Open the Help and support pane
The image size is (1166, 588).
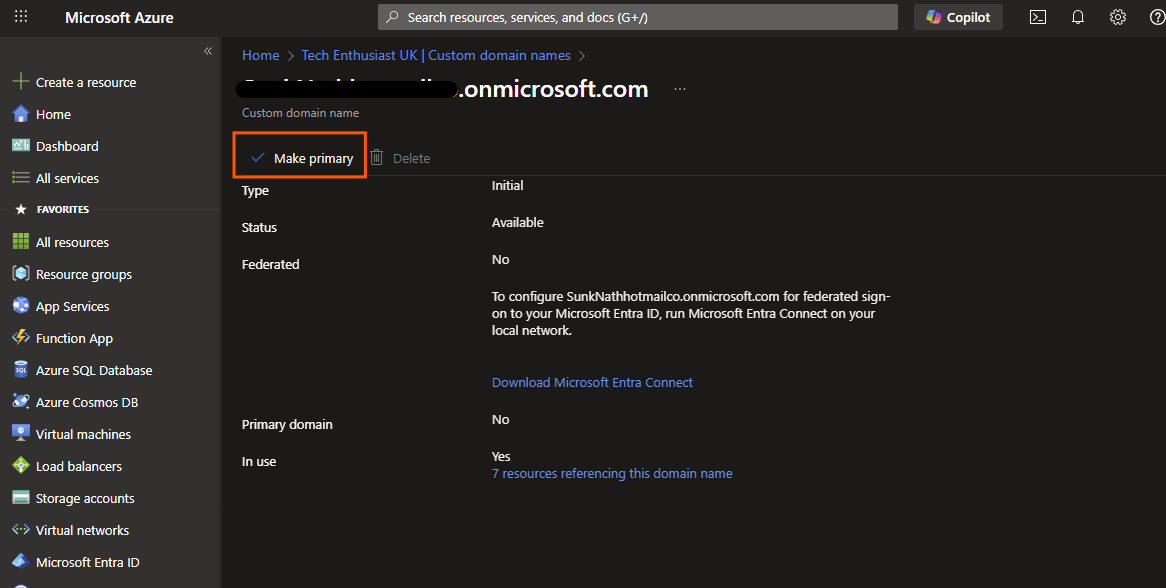1157,16
